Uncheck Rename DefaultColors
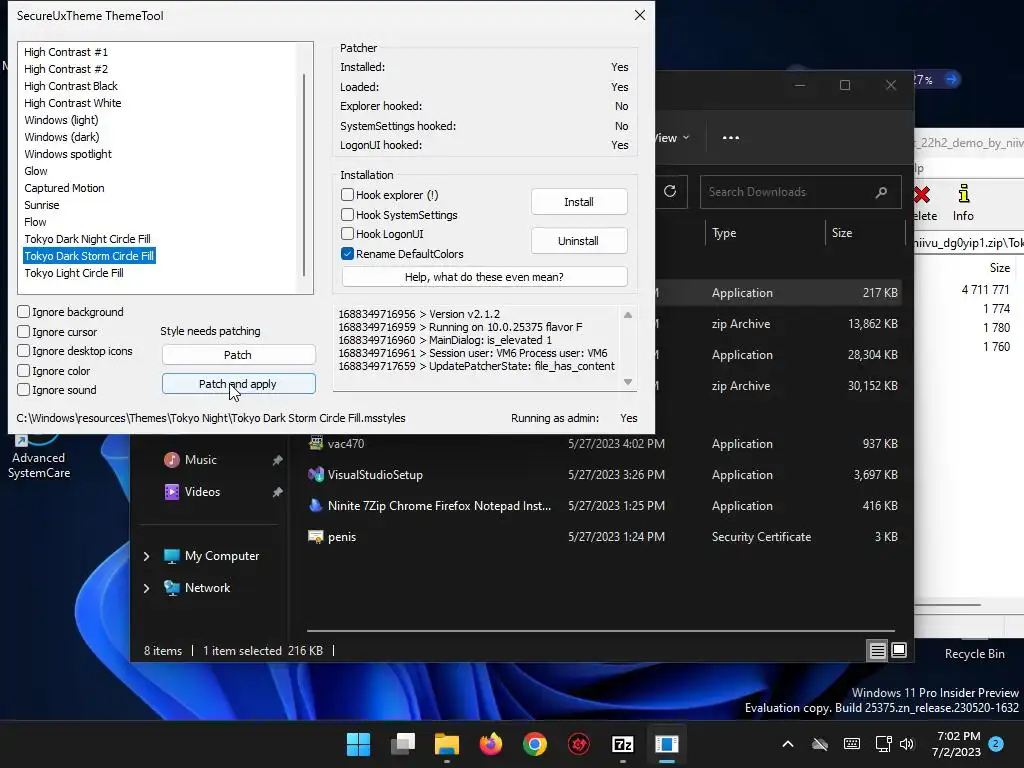1024x768 pixels. pos(347,253)
